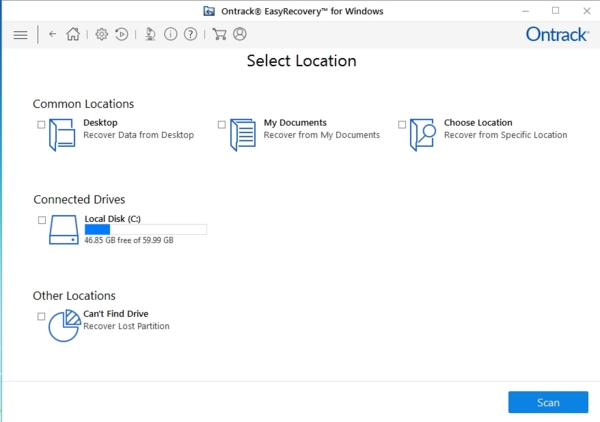Open the microscope tools icon
This screenshot has width=600, height=422.
click(150, 34)
